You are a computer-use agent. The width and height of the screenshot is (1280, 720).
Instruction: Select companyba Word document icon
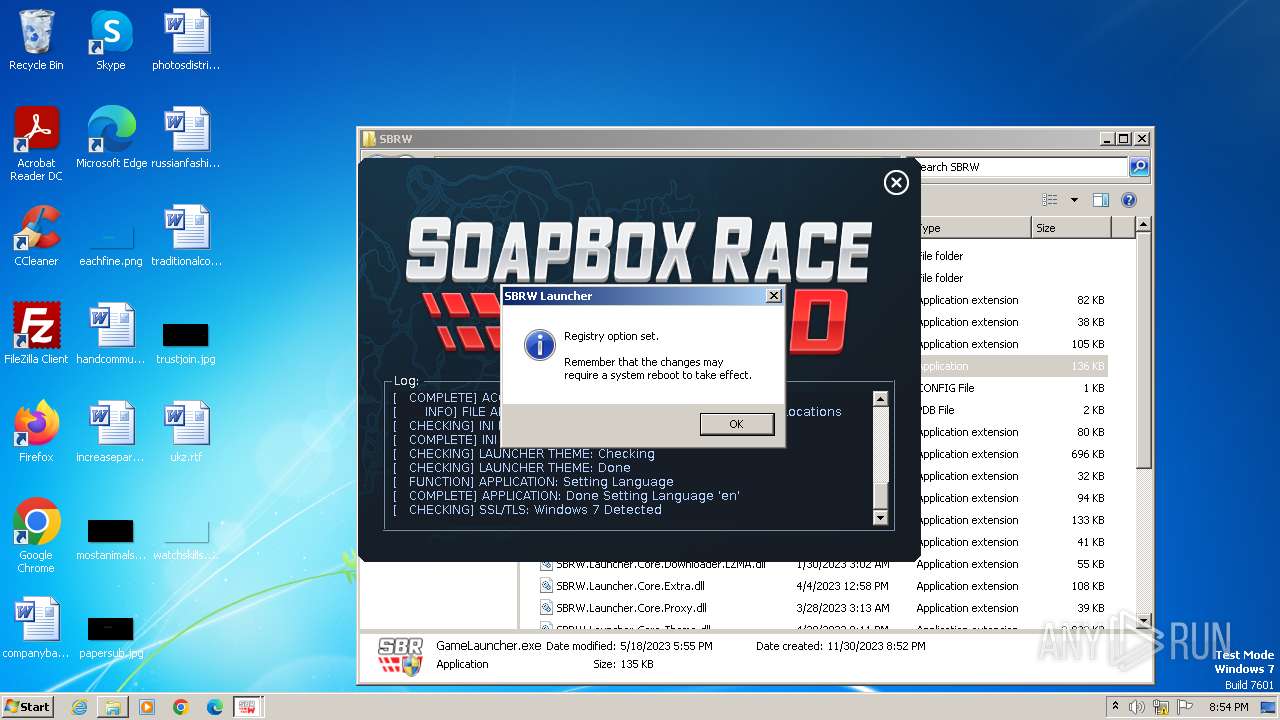point(36,628)
